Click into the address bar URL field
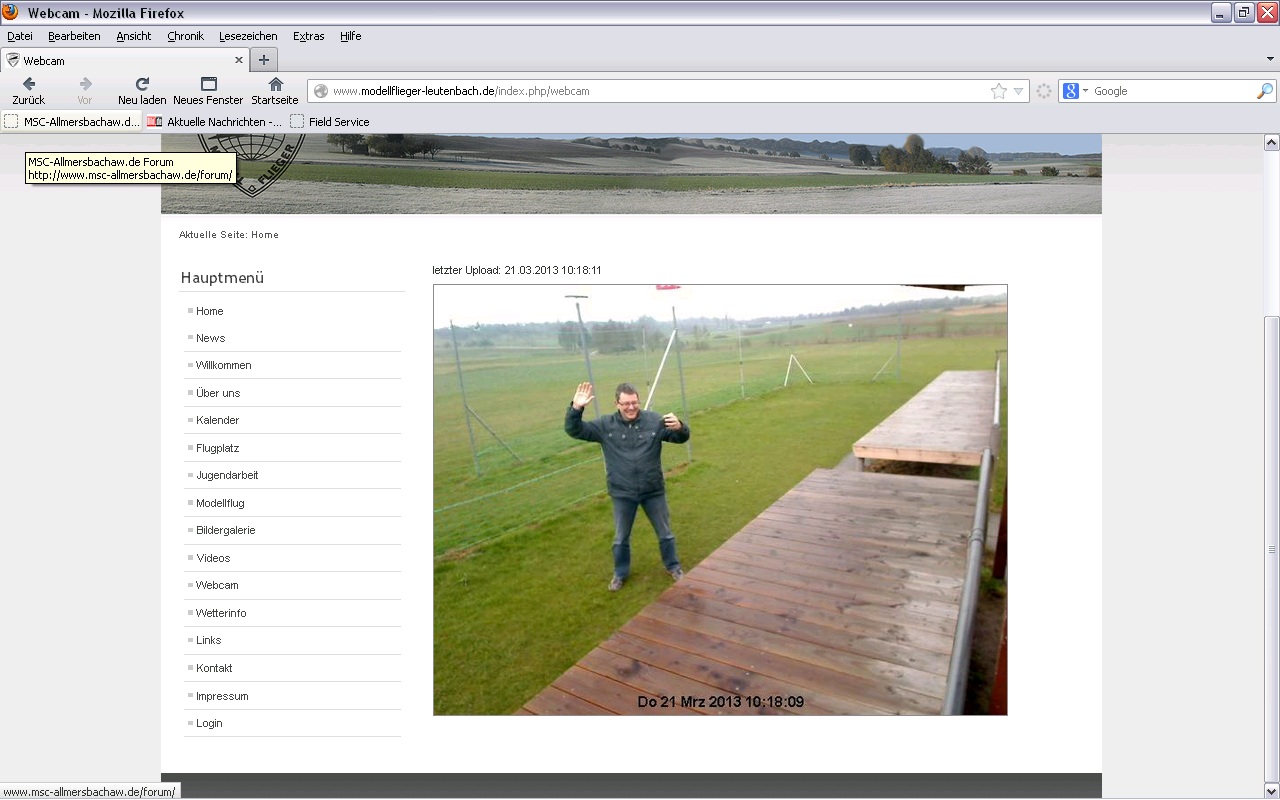The image size is (1280, 800). click(x=650, y=91)
